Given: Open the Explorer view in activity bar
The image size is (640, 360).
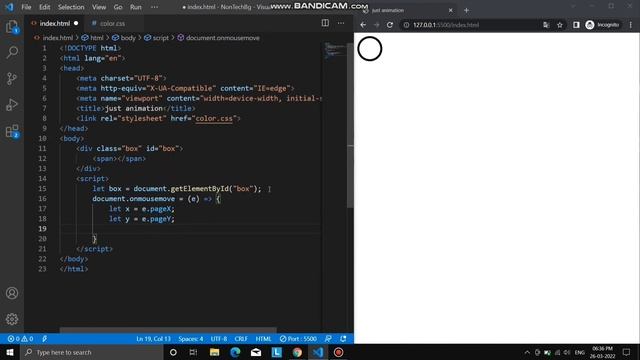Looking at the screenshot, I should [x=12, y=27].
